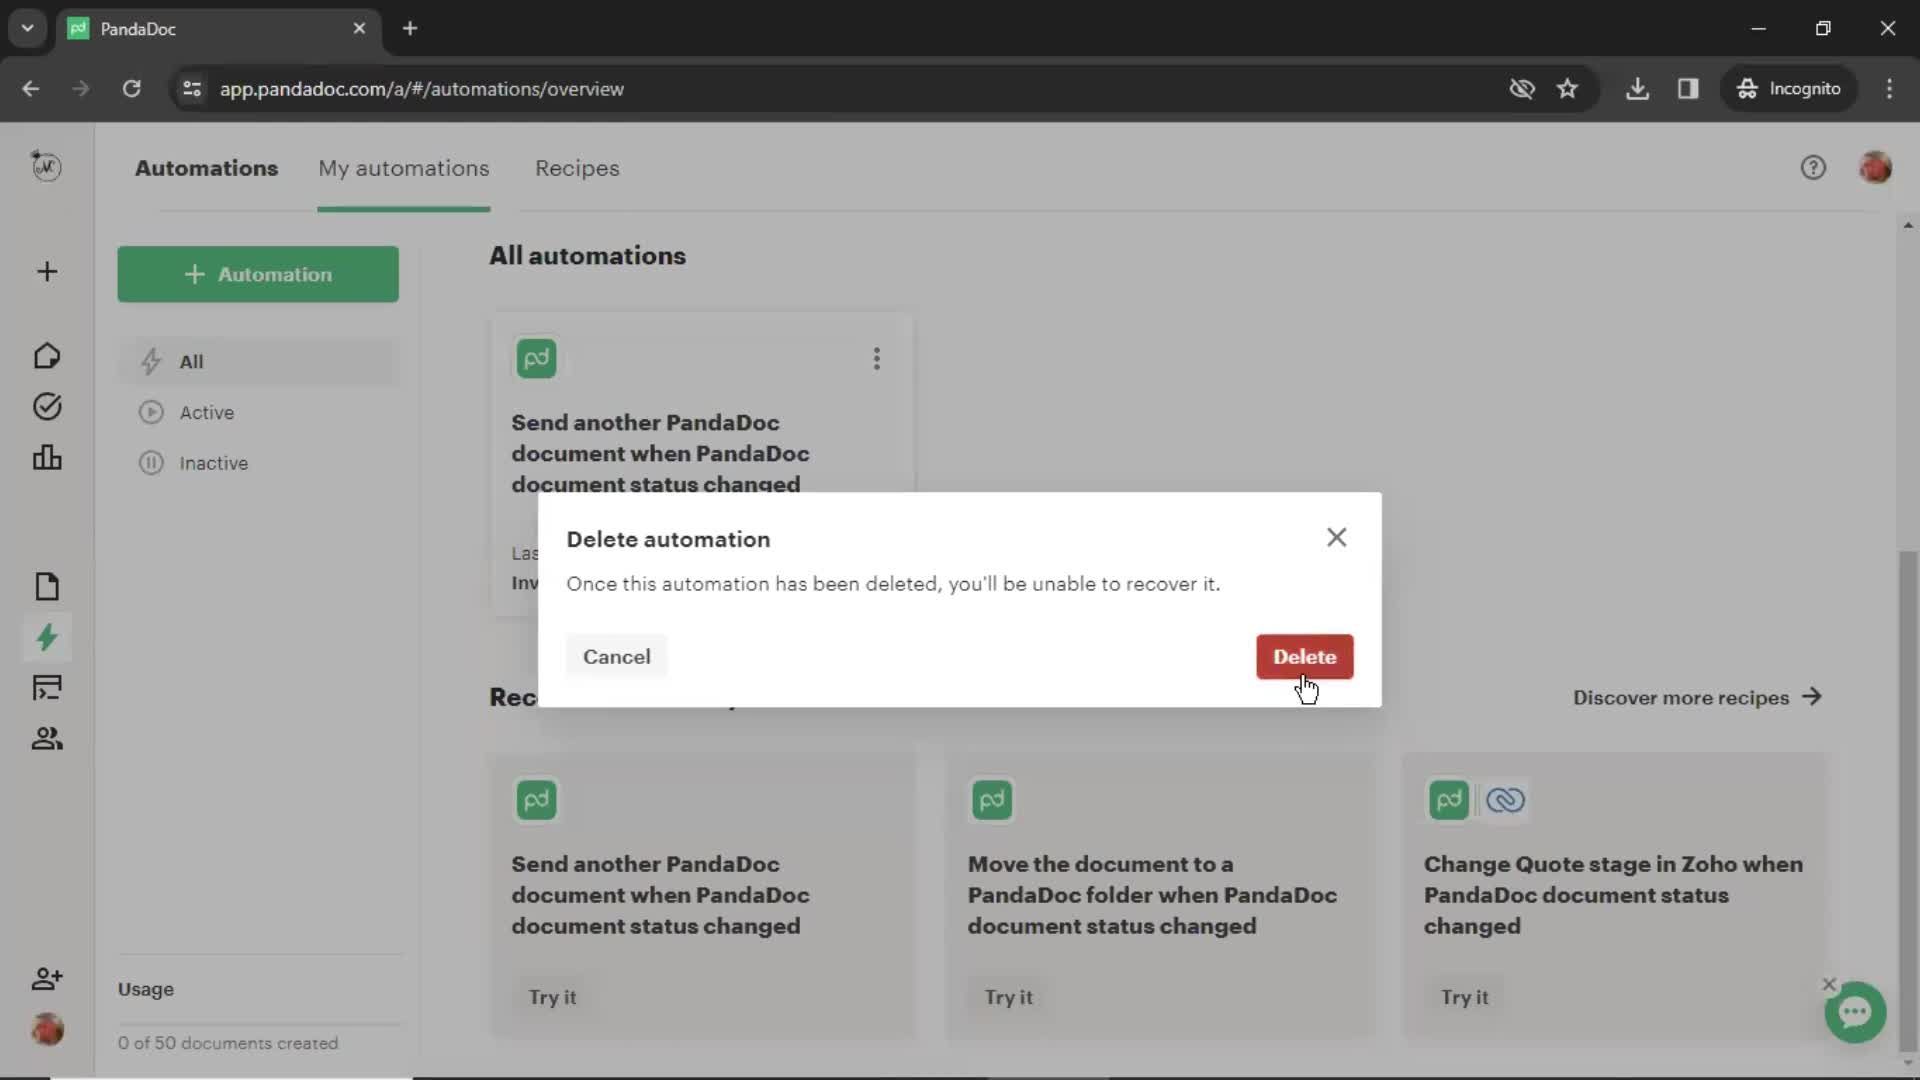Image resolution: width=1920 pixels, height=1080 pixels.
Task: Expand the three-dot menu on automation card
Action: point(877,359)
